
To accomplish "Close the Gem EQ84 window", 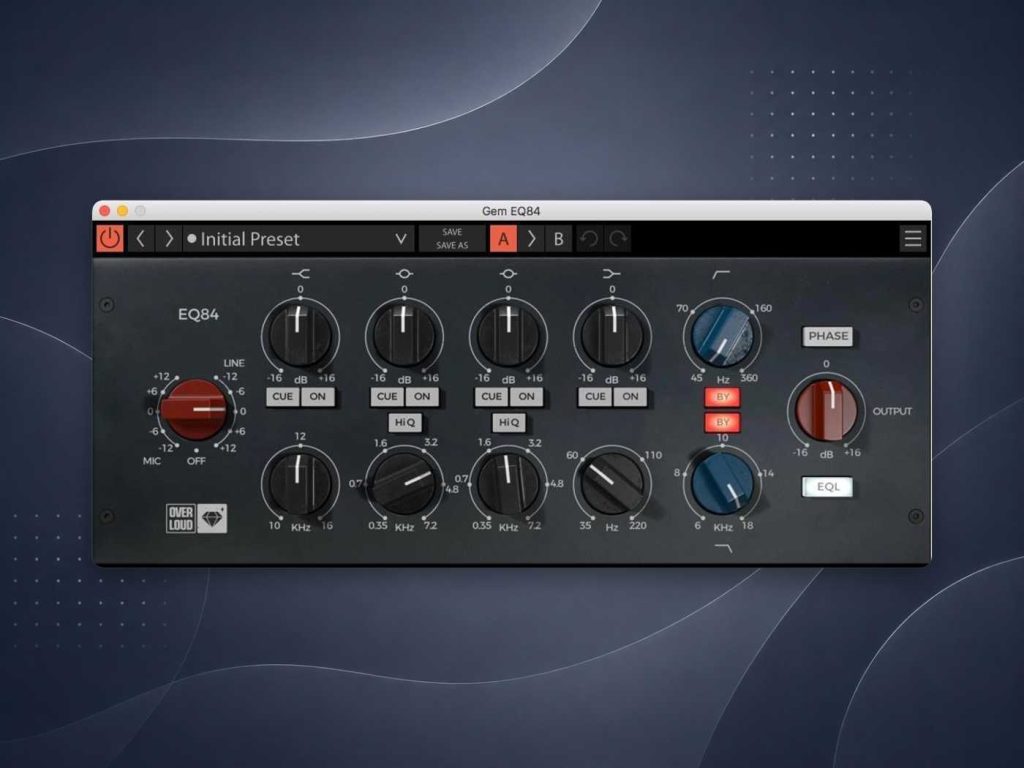I will tap(105, 211).
